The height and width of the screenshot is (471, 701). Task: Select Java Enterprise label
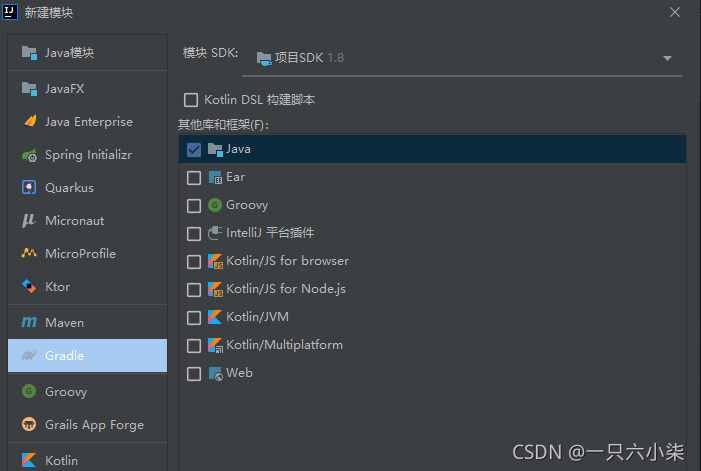[89, 122]
